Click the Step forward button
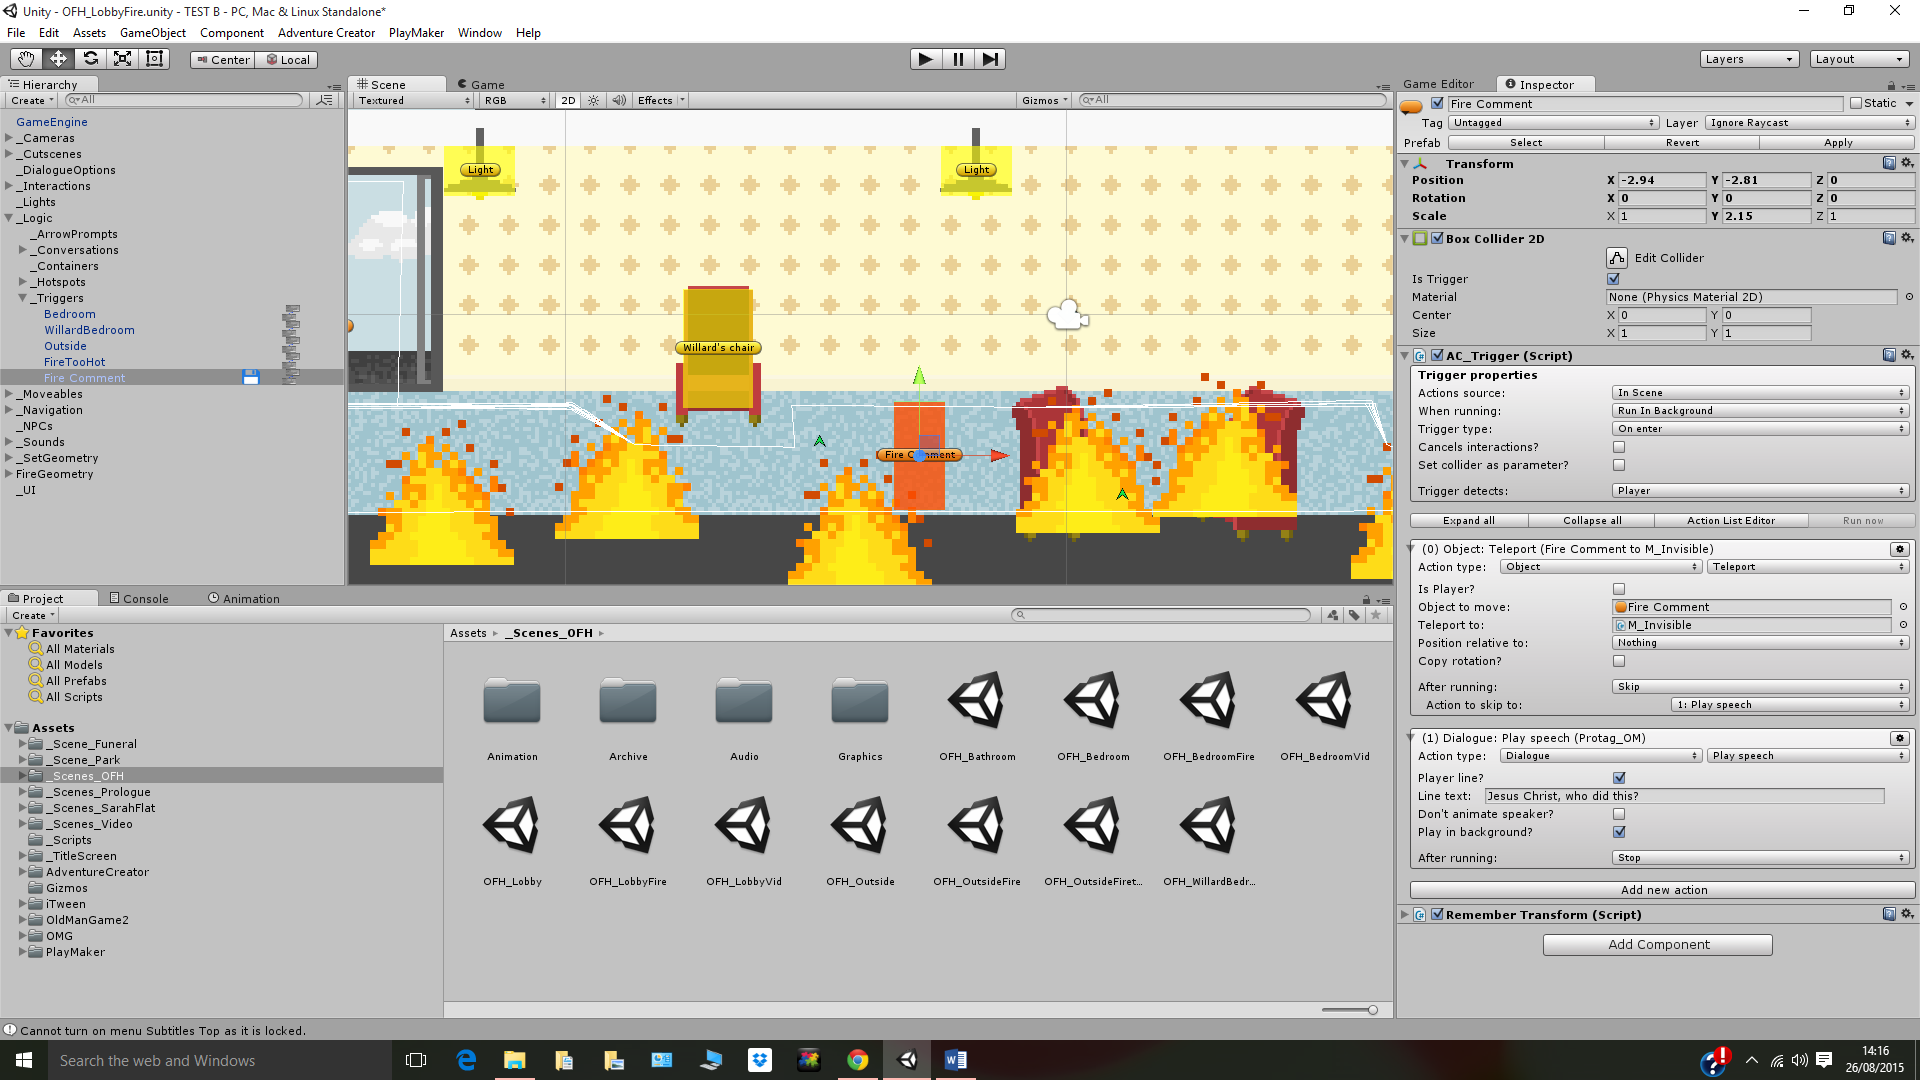This screenshot has width=1920, height=1080. coord(989,59)
